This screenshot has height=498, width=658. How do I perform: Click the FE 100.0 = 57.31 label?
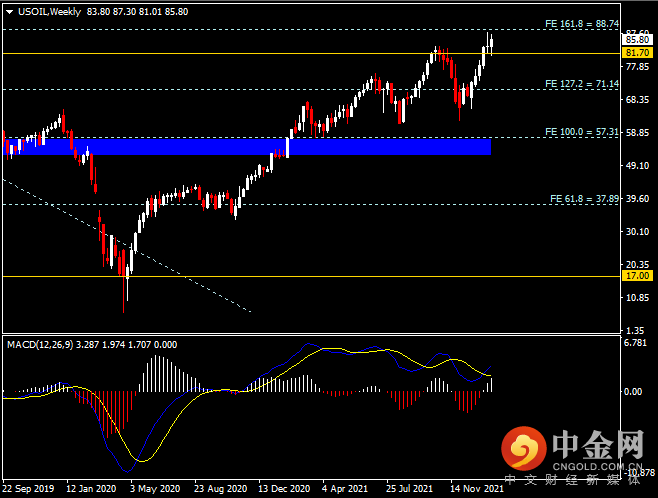coord(582,132)
